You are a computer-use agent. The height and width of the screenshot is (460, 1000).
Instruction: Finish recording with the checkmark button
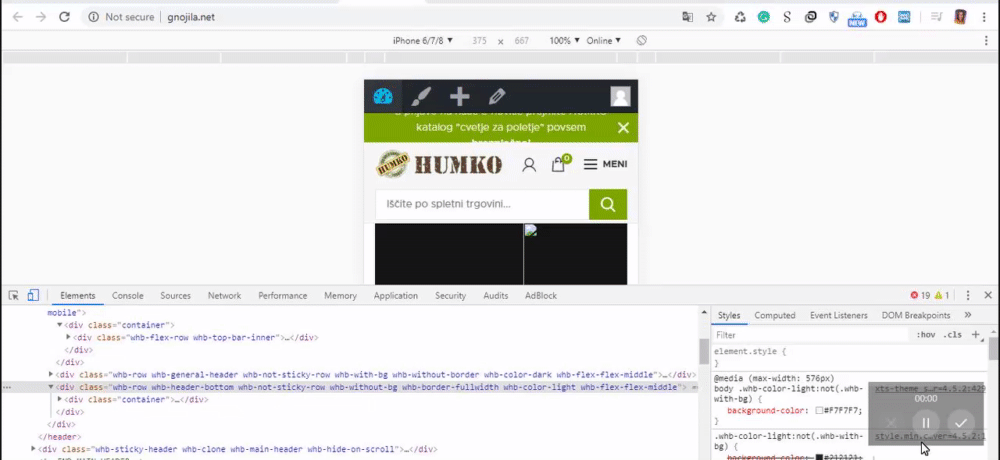point(961,422)
